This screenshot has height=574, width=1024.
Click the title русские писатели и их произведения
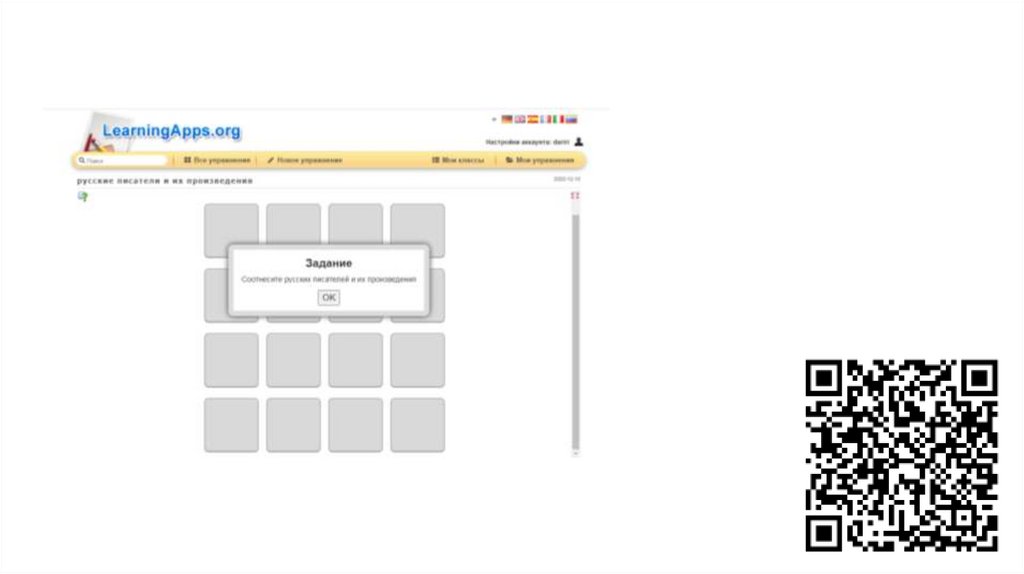click(x=165, y=180)
